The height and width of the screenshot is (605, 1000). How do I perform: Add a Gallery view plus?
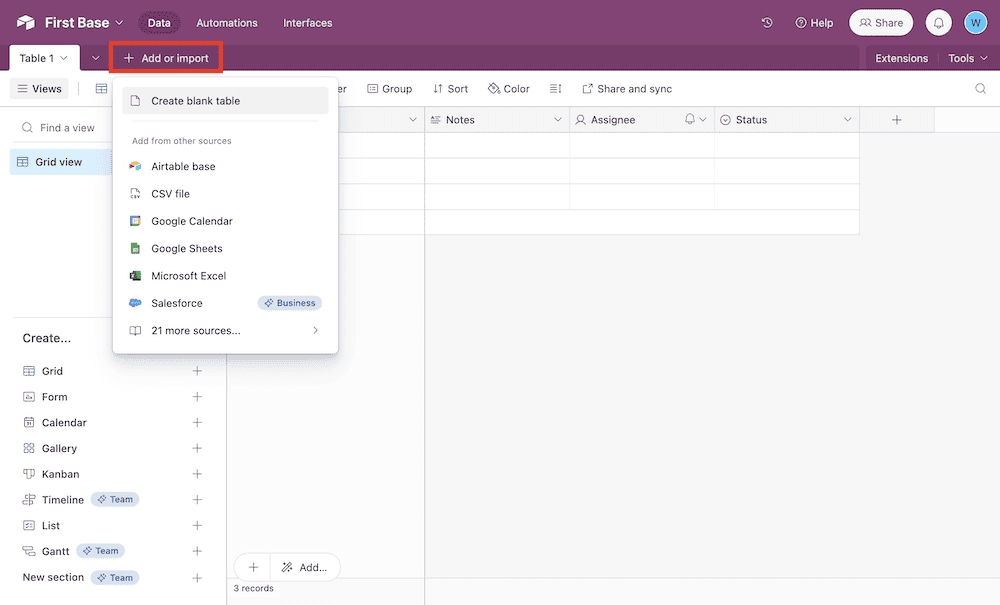(x=197, y=448)
